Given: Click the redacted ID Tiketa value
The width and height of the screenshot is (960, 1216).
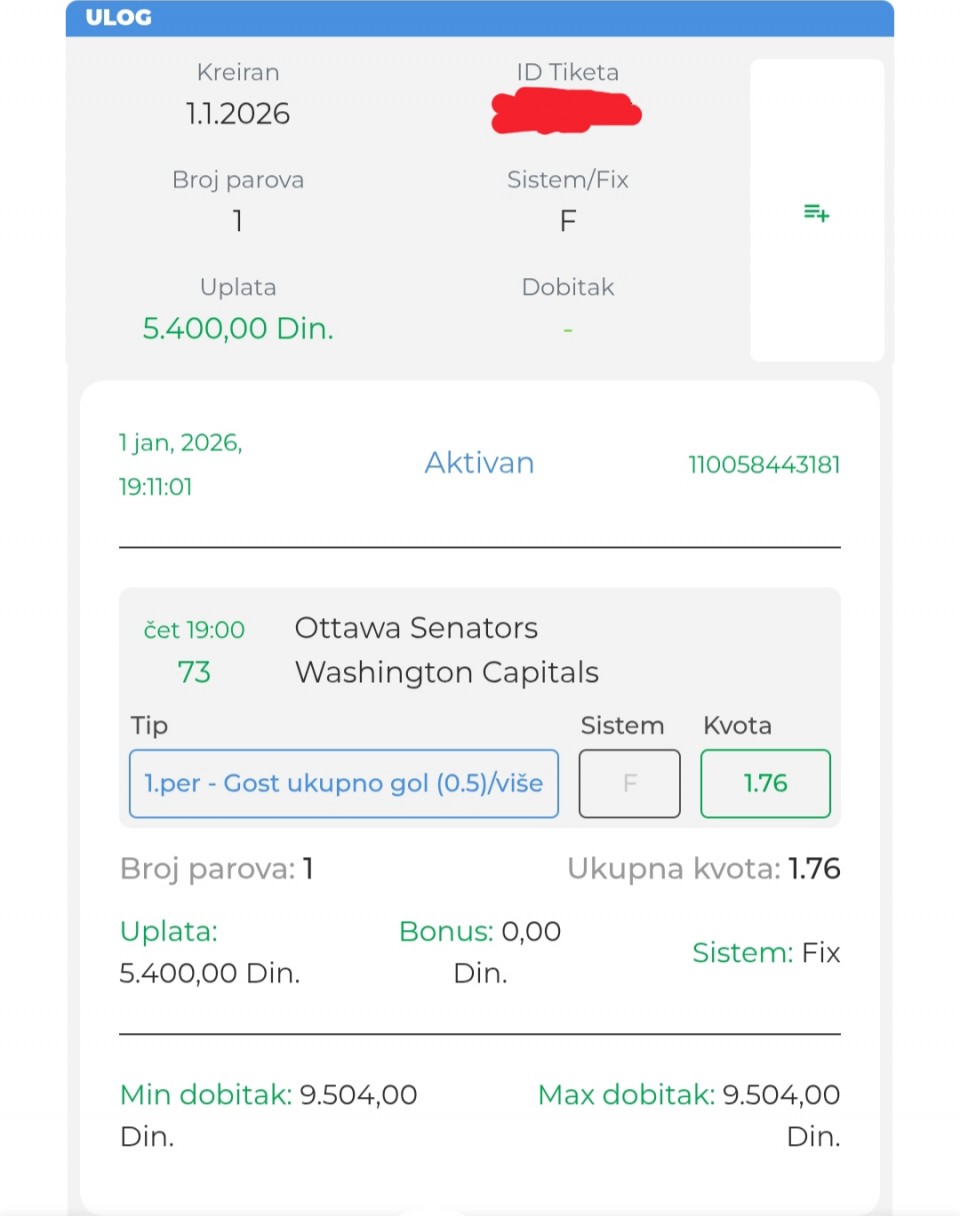Looking at the screenshot, I should [x=567, y=110].
